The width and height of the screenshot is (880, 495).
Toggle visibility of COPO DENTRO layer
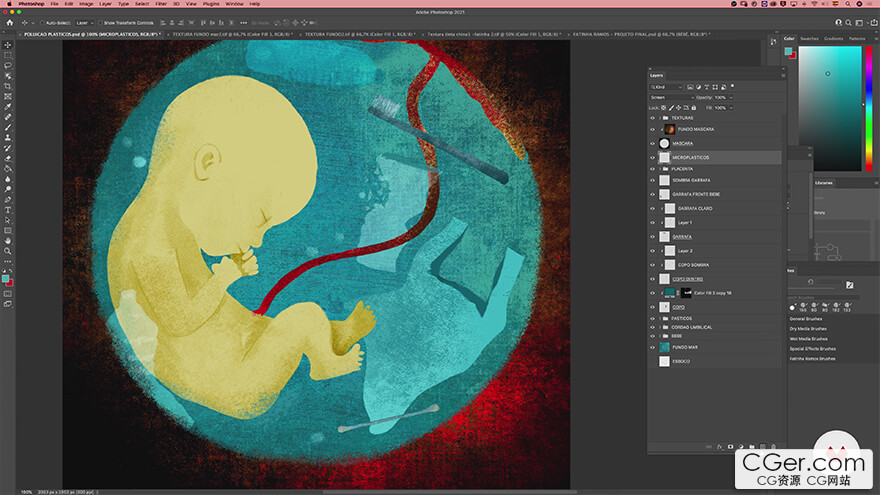[x=652, y=279]
